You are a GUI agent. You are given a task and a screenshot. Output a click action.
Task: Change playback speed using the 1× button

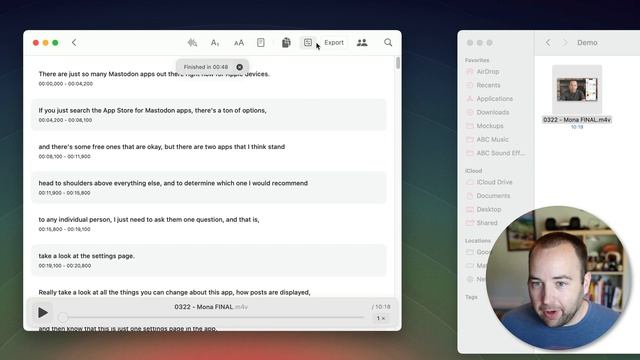[380, 318]
